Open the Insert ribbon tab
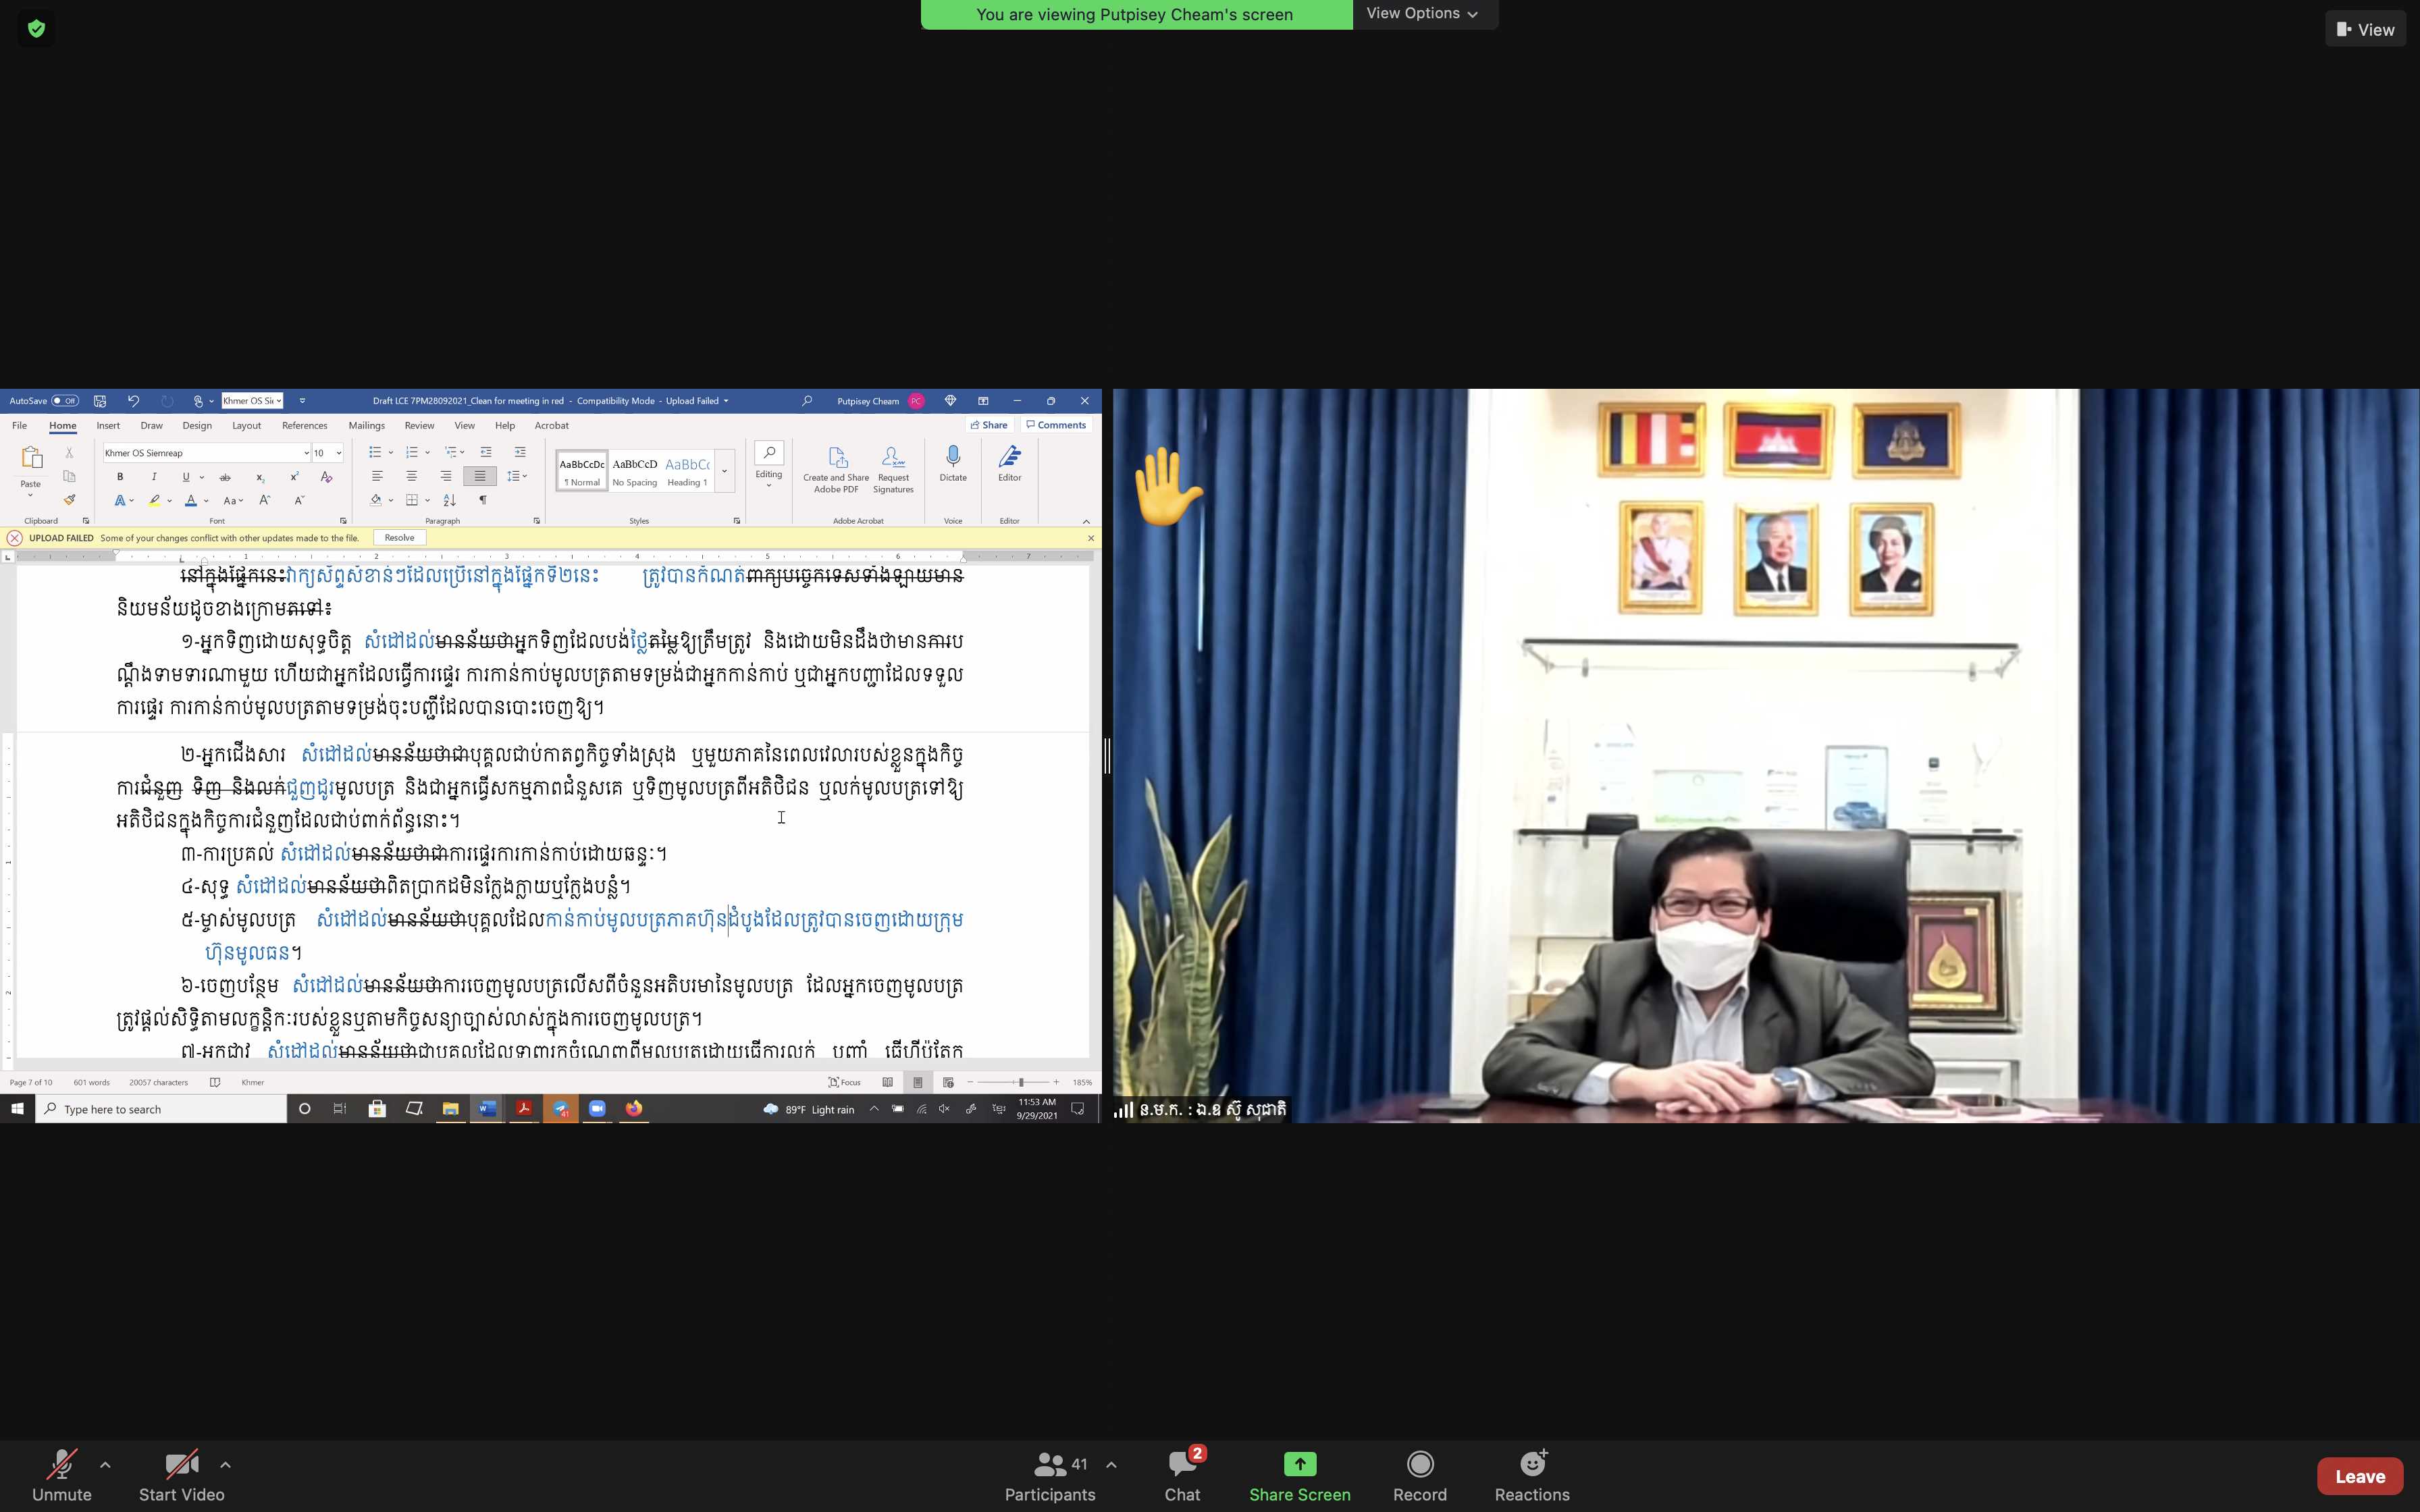Image resolution: width=2420 pixels, height=1512 pixels. pos(108,425)
